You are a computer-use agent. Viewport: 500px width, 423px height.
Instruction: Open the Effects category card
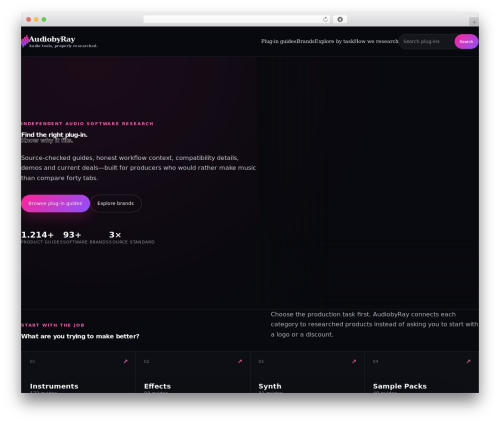[193, 372]
